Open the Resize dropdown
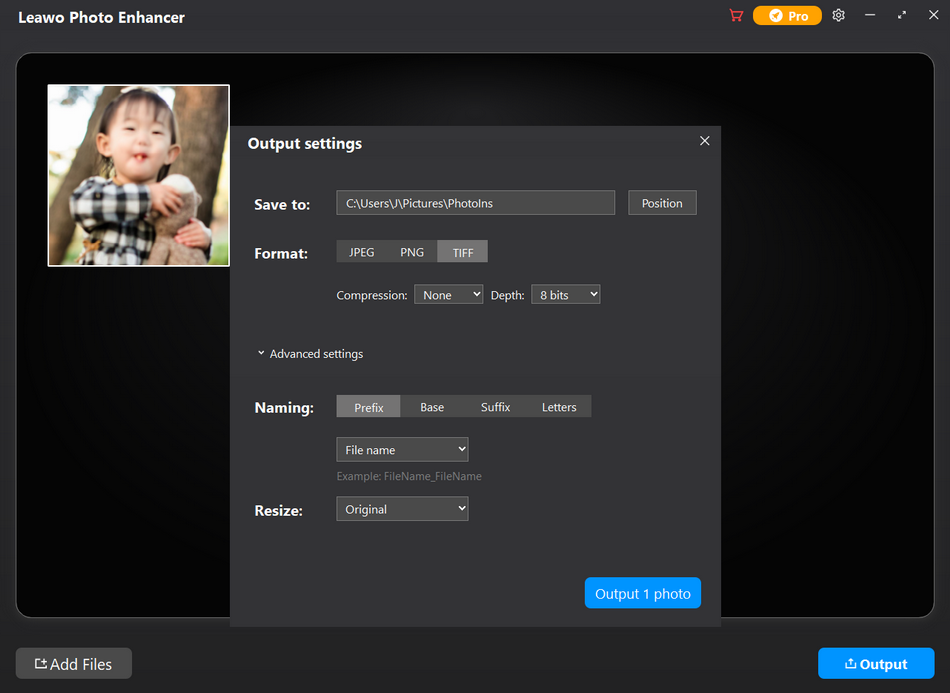Screen dimensions: 950x693 [x=402, y=509]
